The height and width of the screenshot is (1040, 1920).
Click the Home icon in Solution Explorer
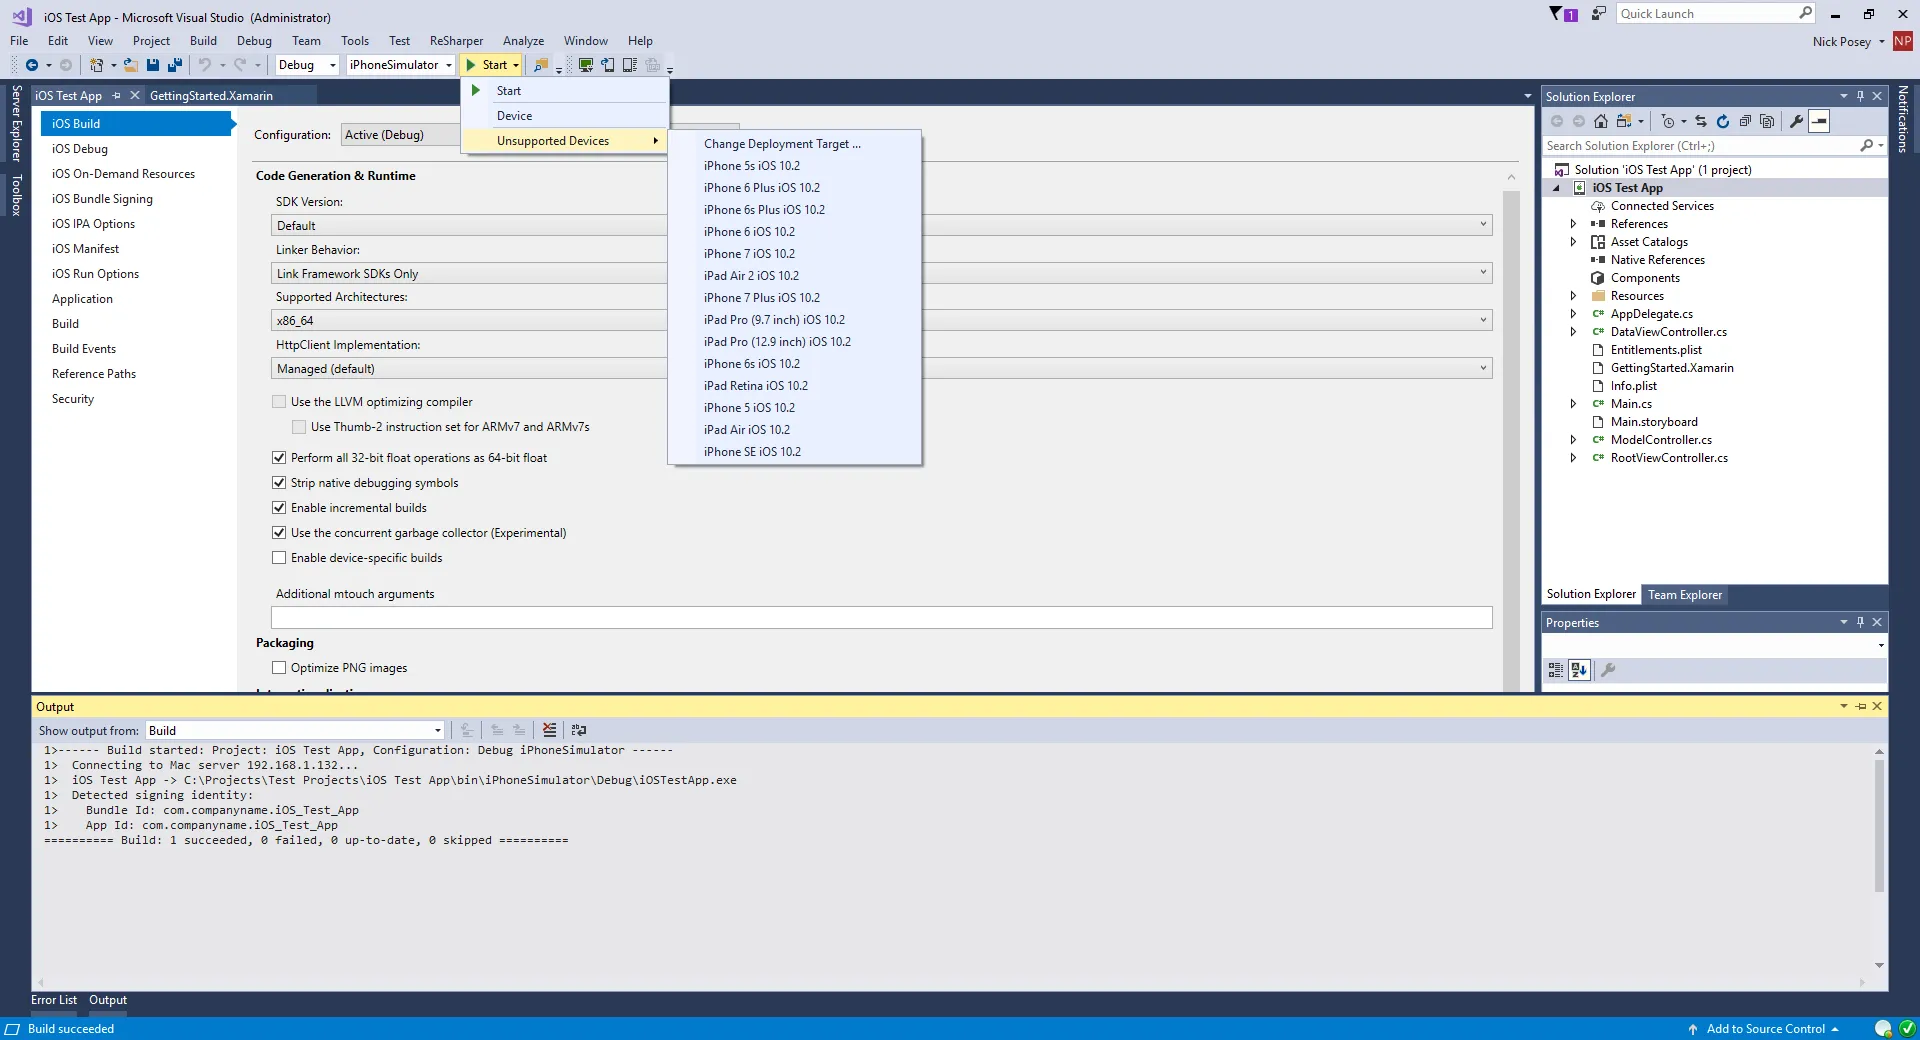pos(1601,121)
